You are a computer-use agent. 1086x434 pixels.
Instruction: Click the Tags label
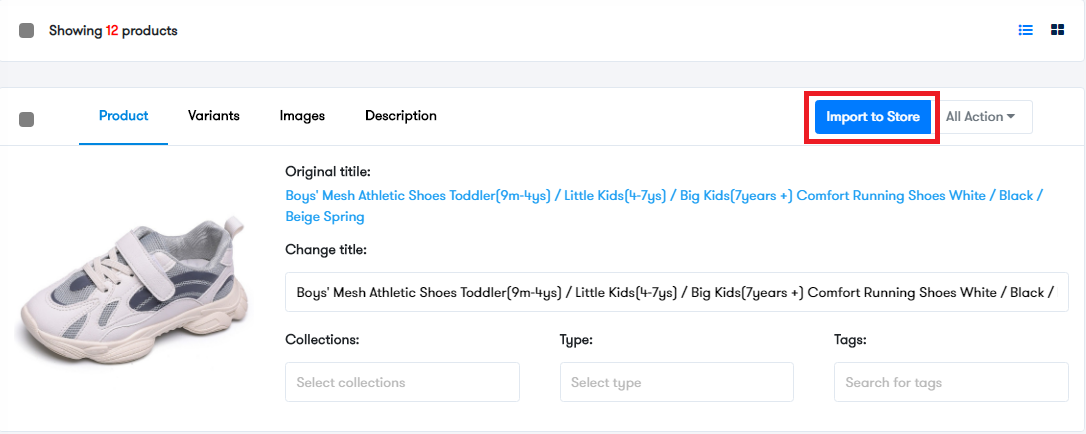pos(851,340)
